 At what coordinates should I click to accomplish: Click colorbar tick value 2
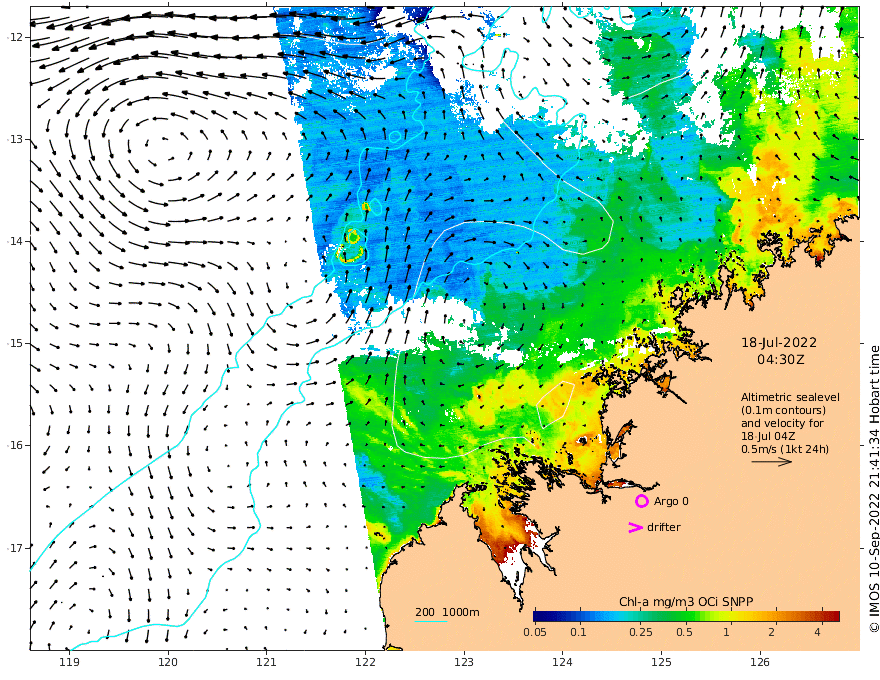coord(772,632)
